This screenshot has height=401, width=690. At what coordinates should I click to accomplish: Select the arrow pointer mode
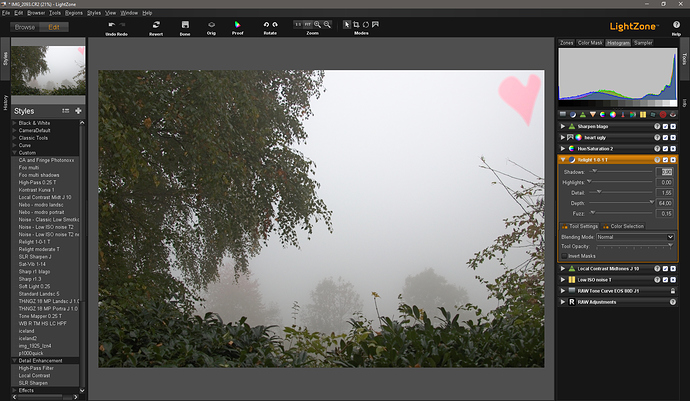(x=347, y=25)
